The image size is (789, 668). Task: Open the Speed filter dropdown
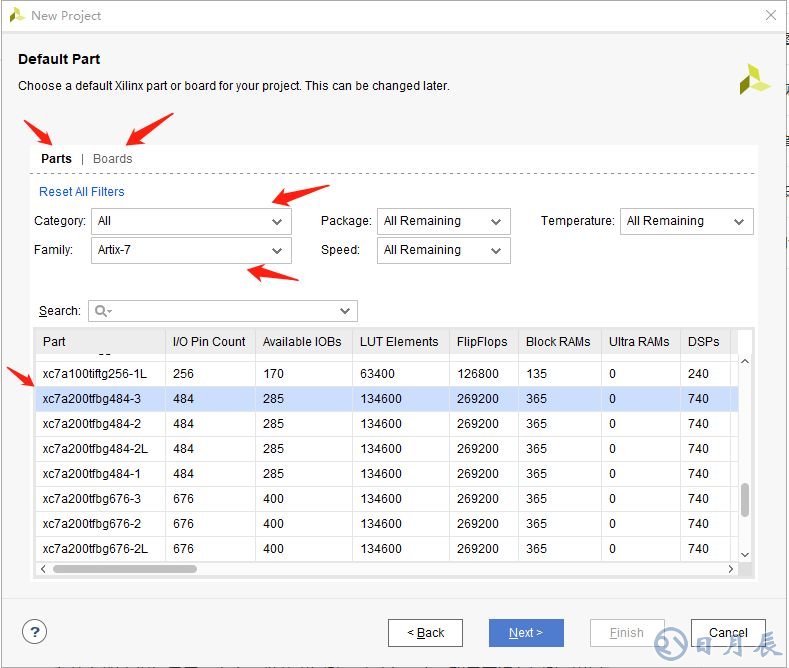pos(443,250)
